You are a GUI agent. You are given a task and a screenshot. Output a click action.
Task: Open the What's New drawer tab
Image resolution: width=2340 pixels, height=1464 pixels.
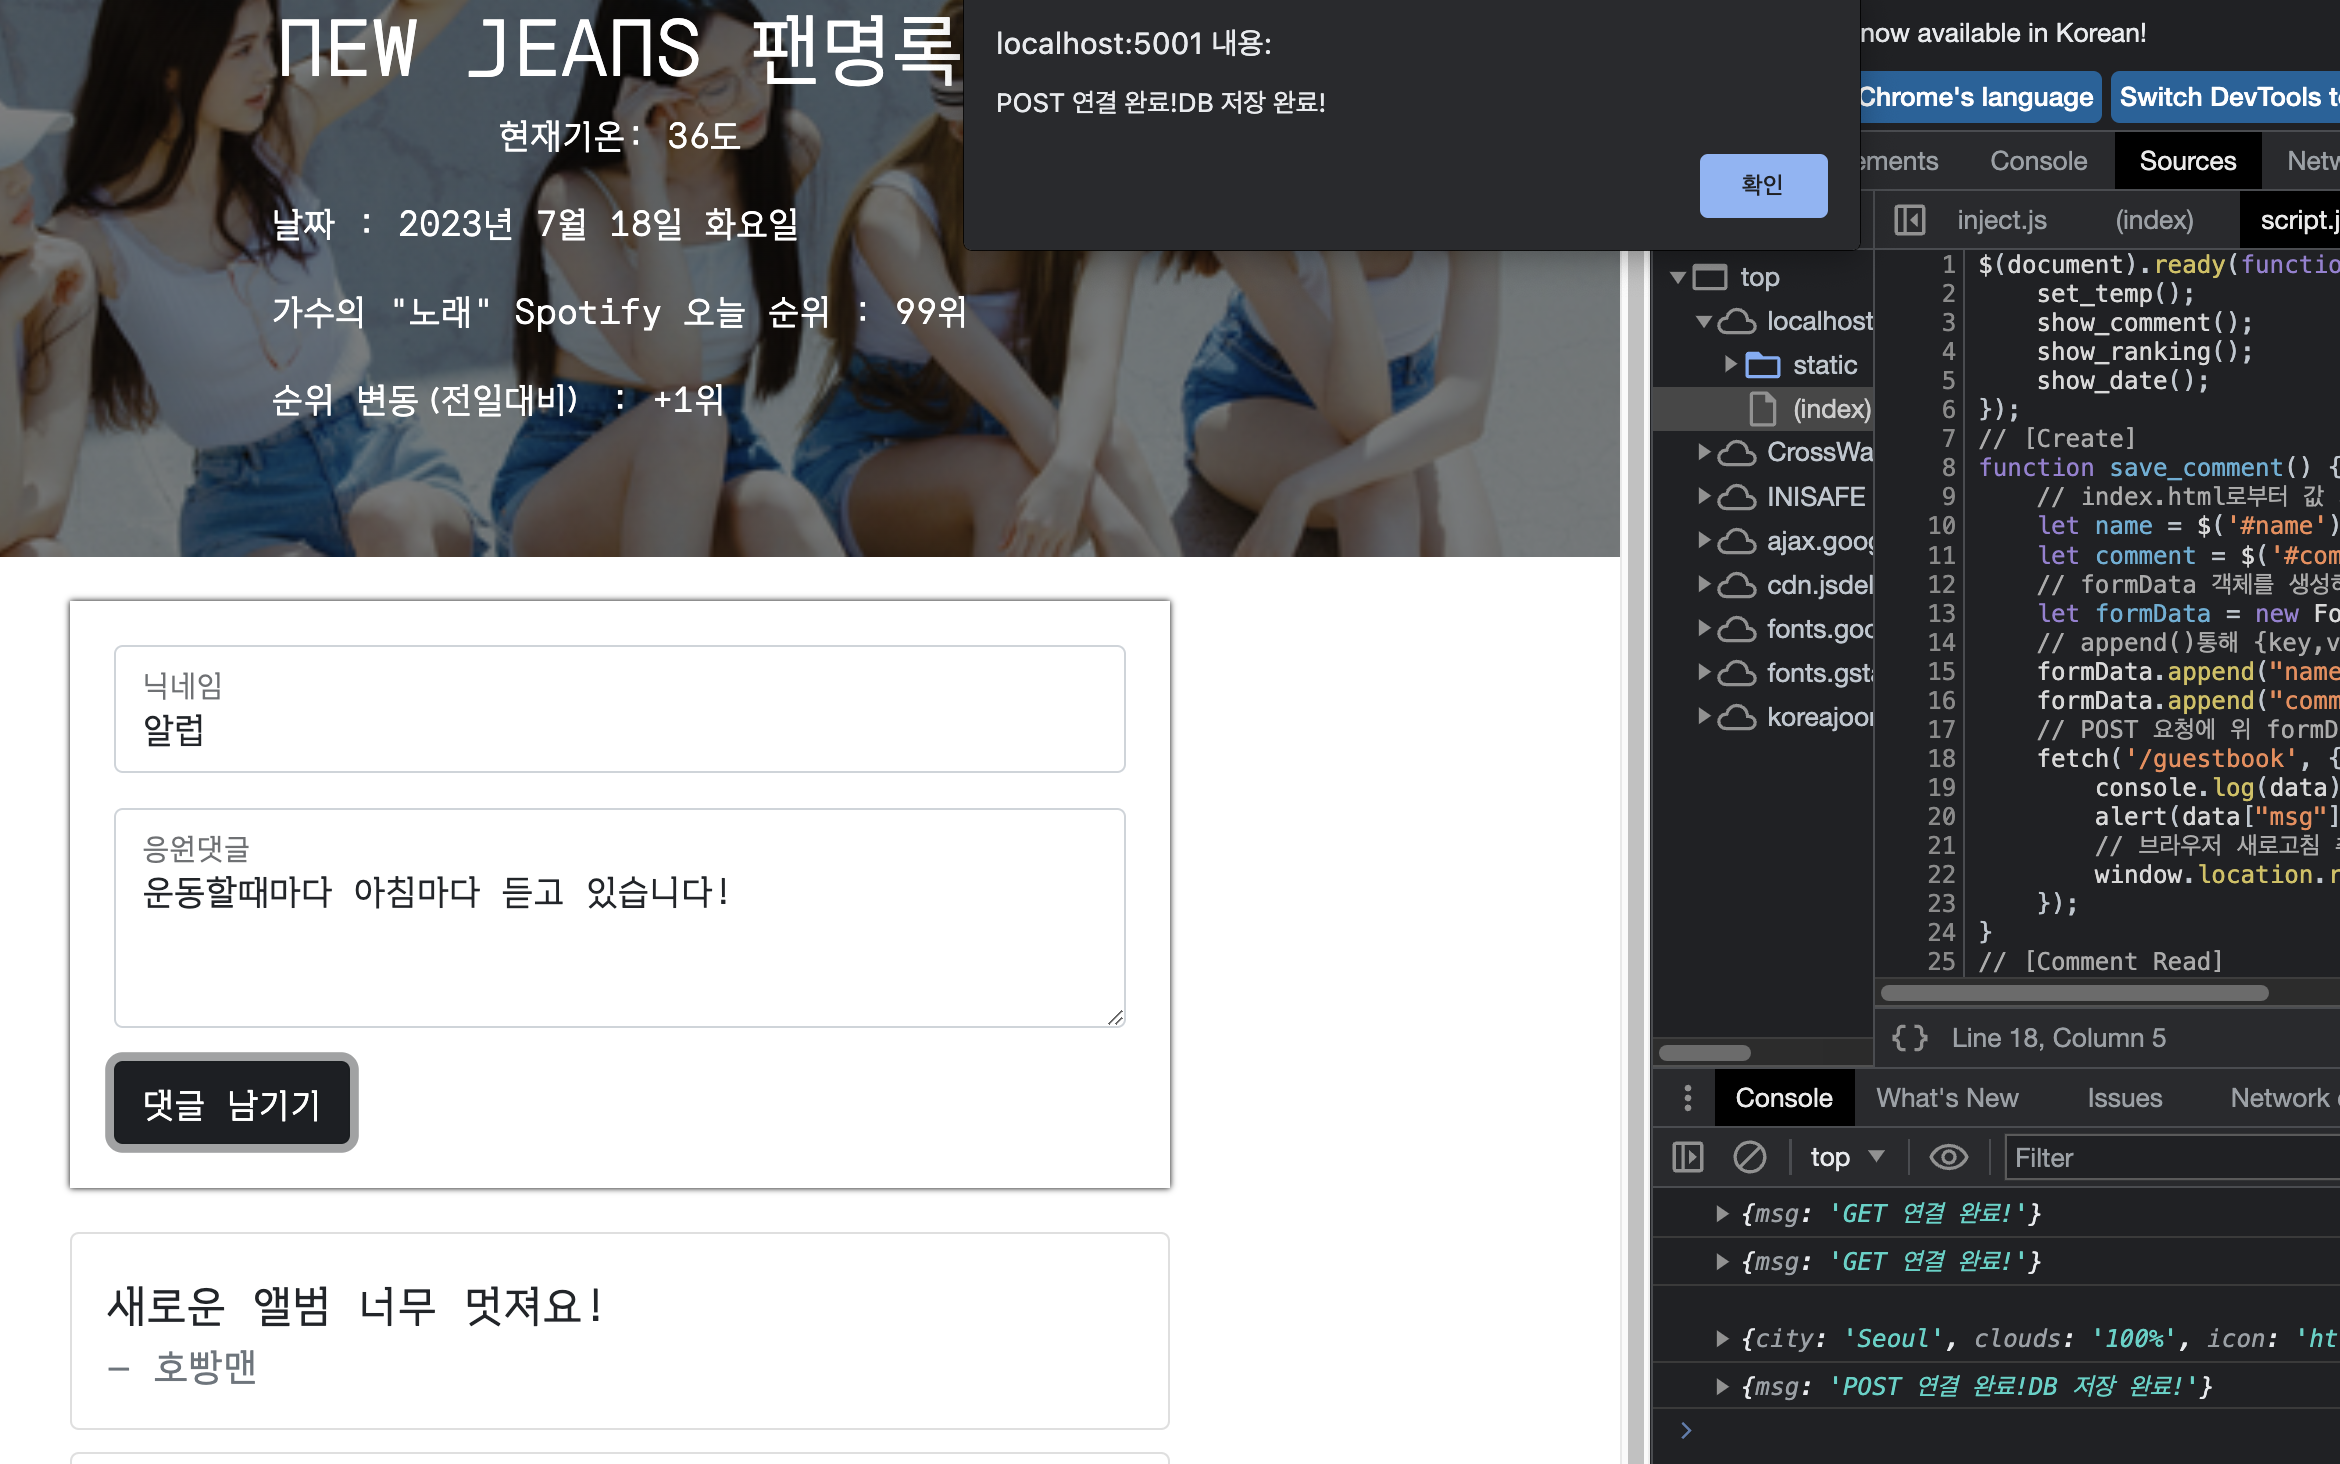(x=1947, y=1098)
